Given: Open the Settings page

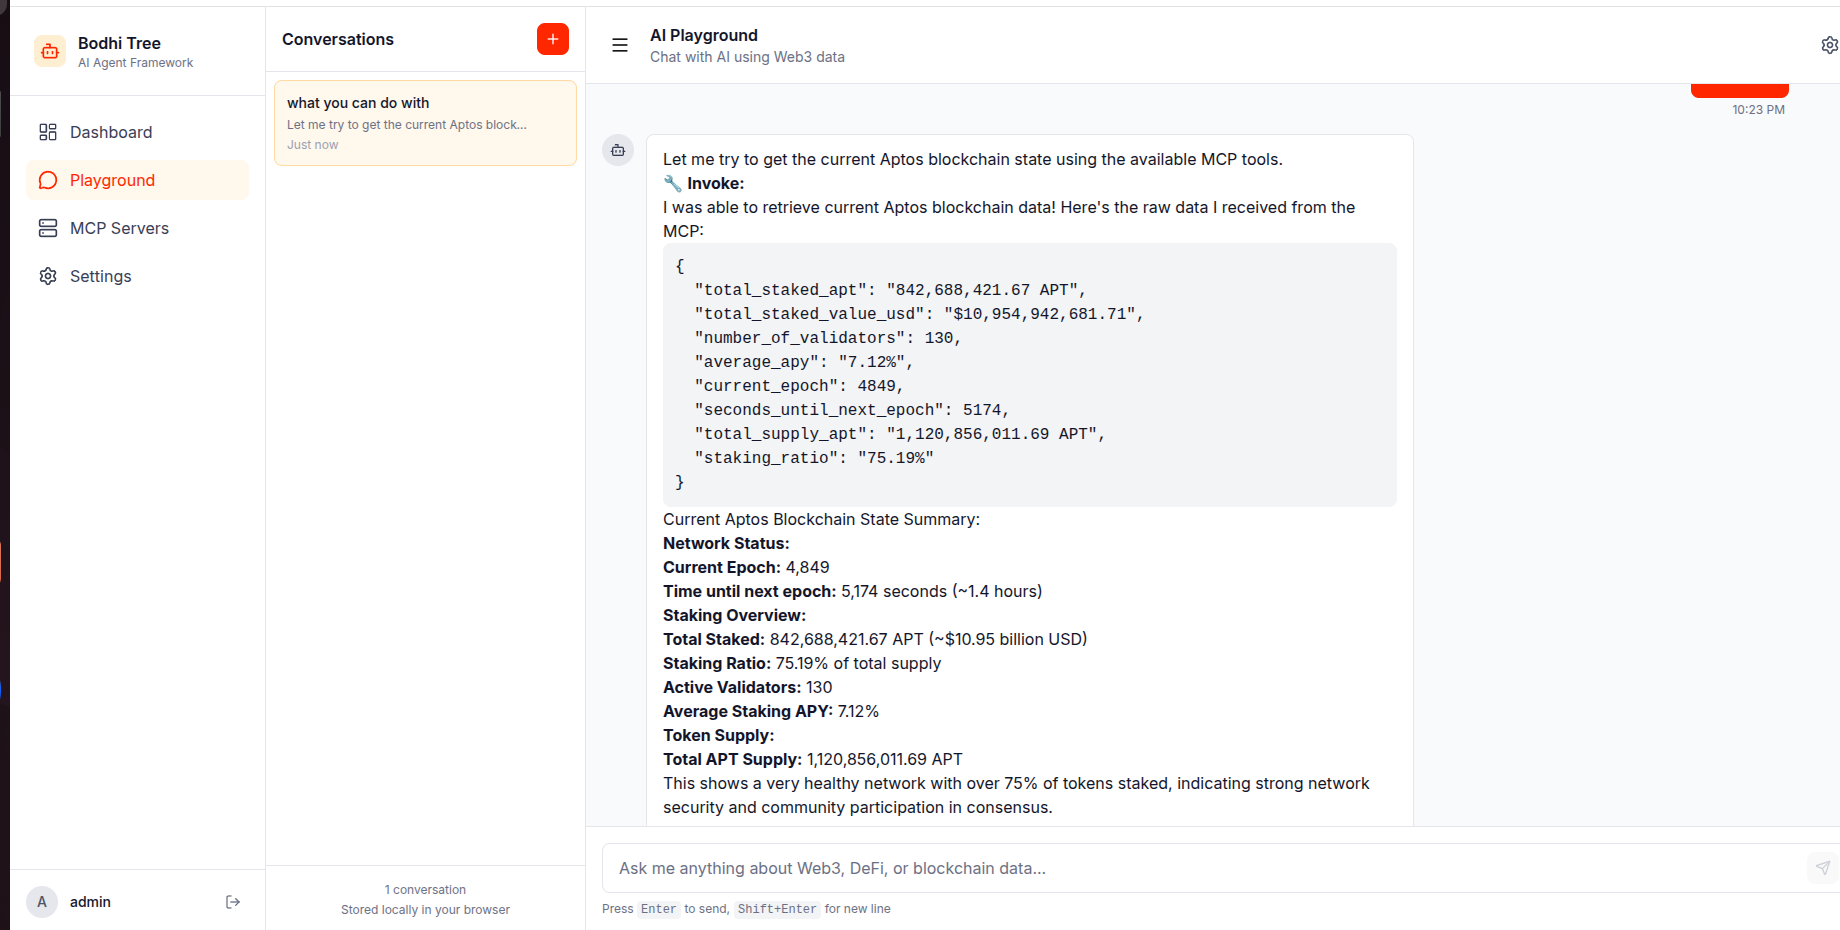Looking at the screenshot, I should coord(137,276).
